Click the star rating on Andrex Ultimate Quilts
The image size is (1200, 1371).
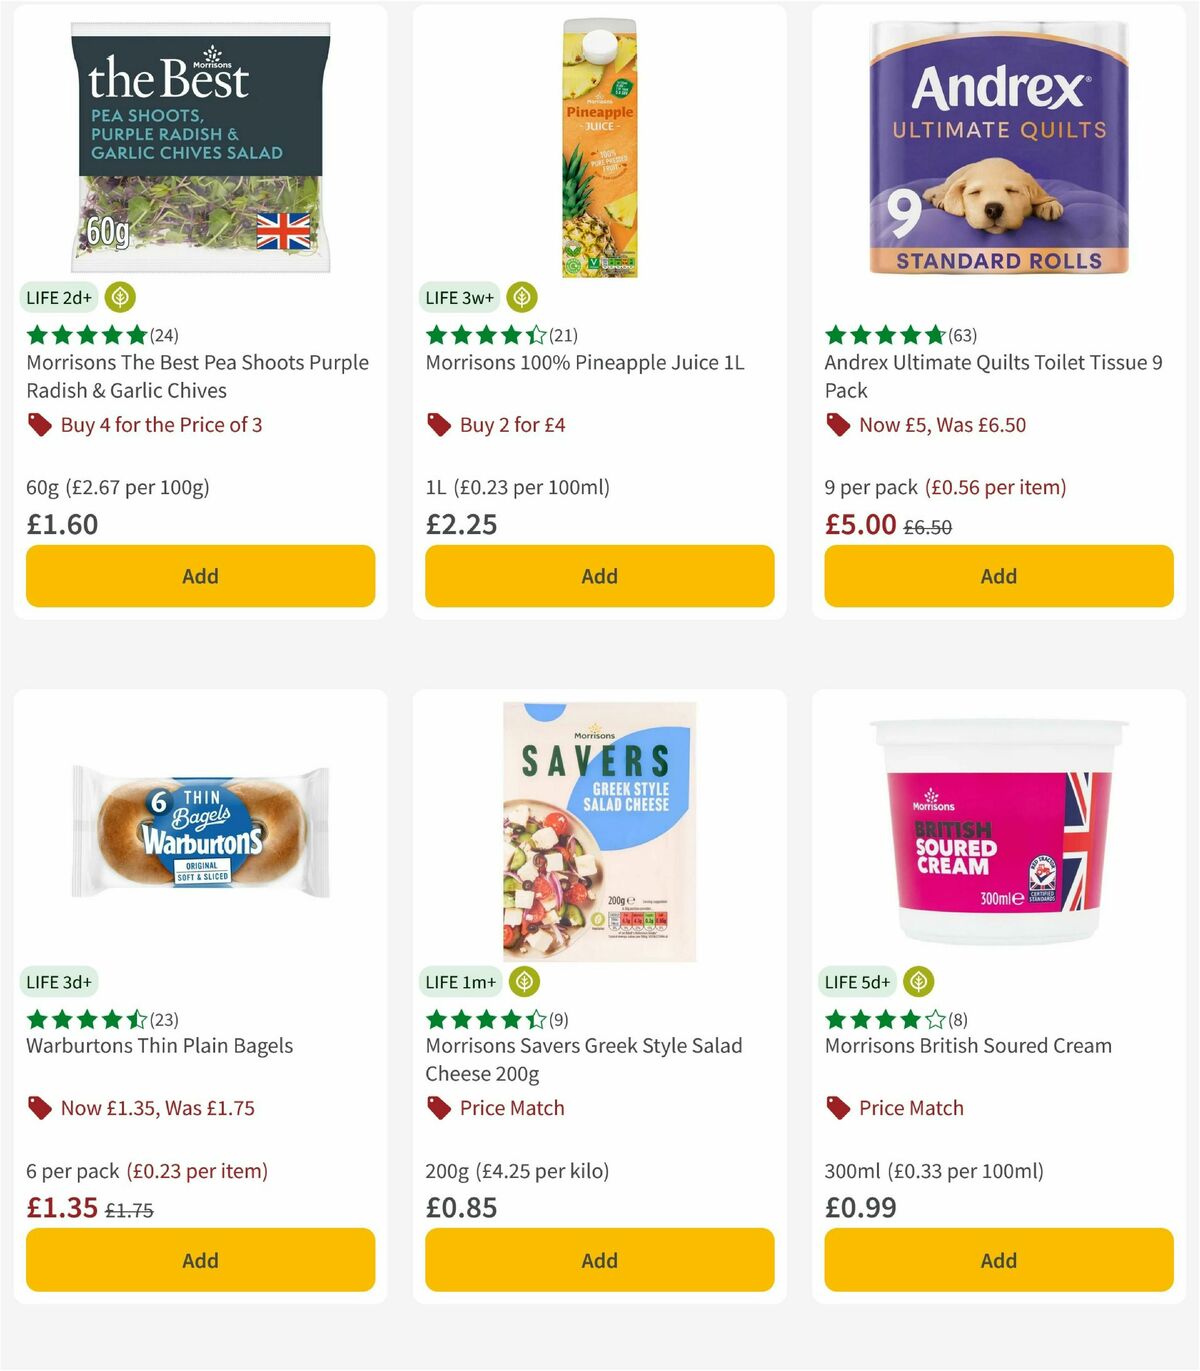tap(884, 335)
